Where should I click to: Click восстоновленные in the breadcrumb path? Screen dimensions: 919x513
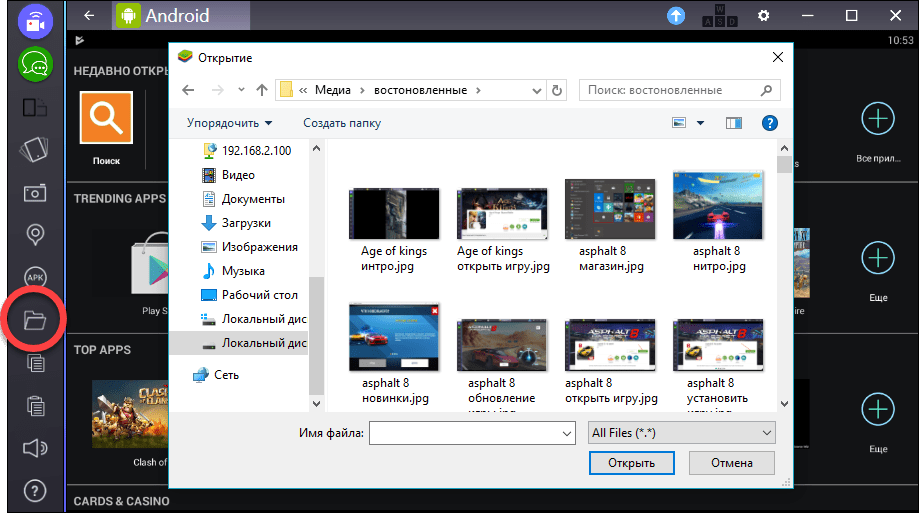(x=420, y=90)
